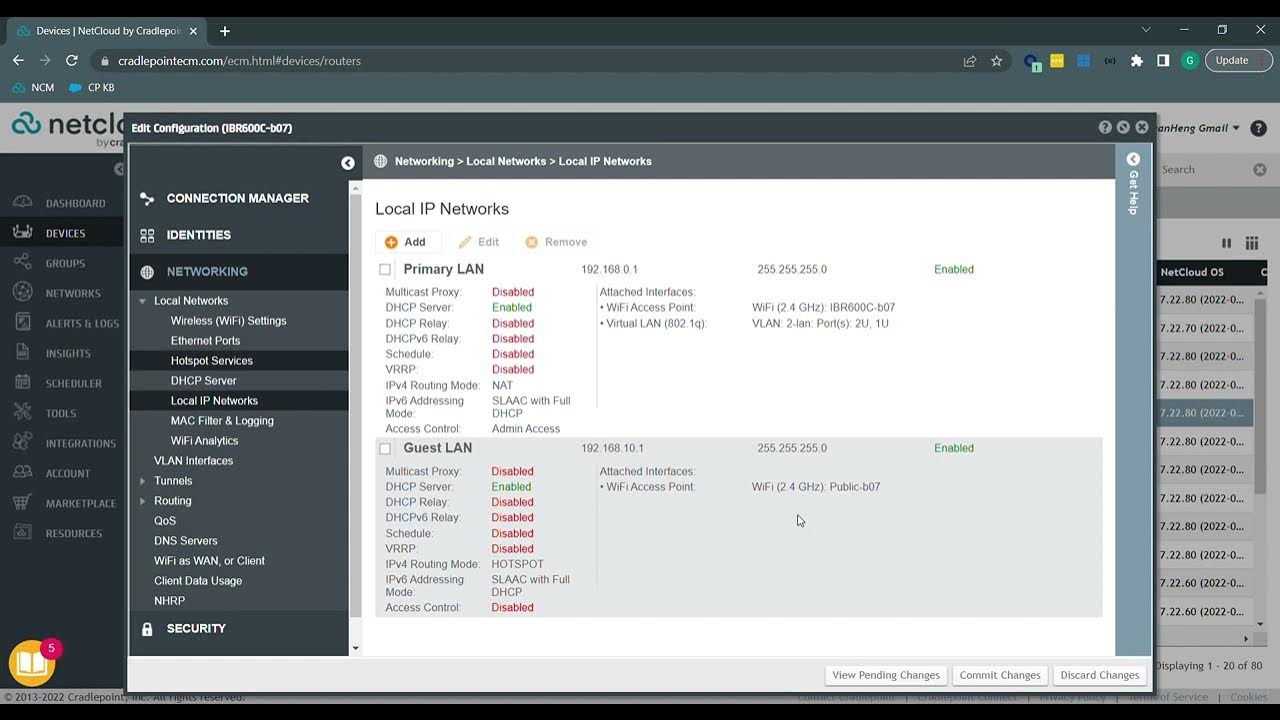This screenshot has height=720, width=1280.
Task: Open the CP KB bookmark
Action: (x=92, y=88)
